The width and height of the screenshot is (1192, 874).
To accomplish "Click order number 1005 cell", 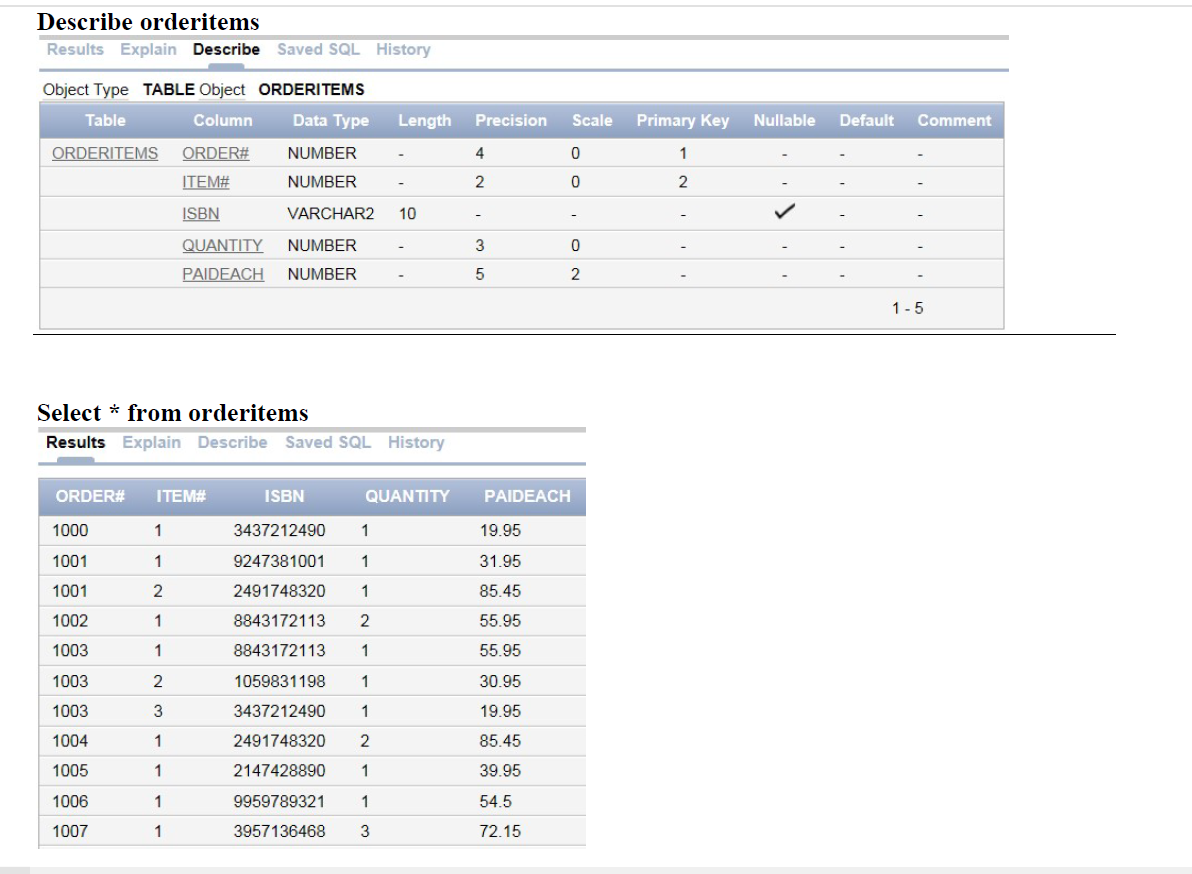I will pos(70,771).
